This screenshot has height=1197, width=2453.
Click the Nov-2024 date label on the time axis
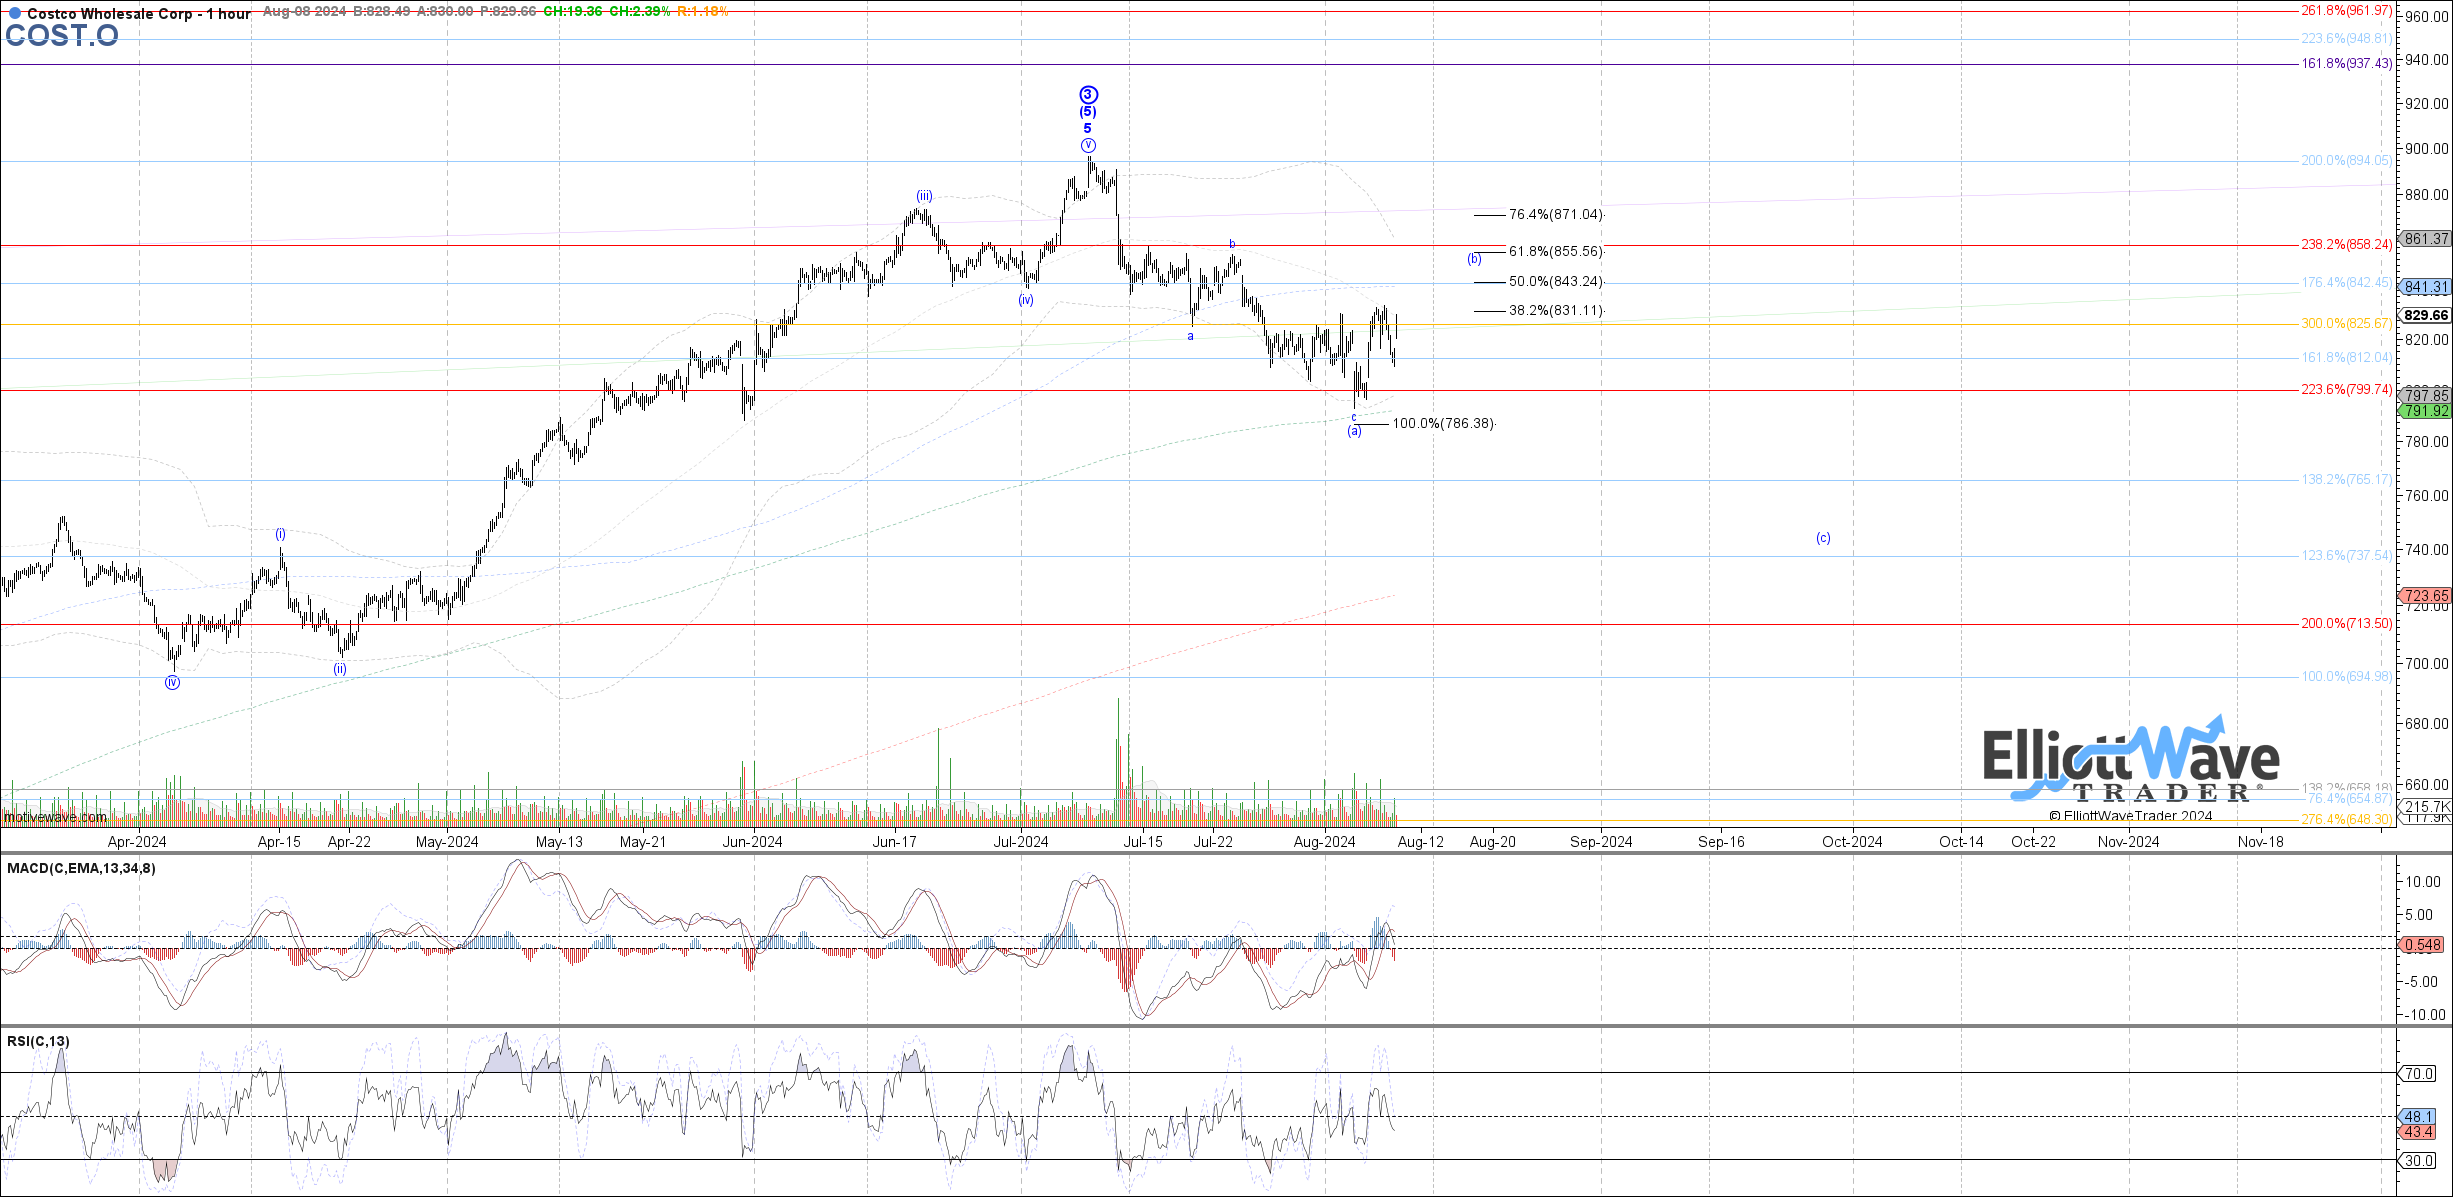(x=2128, y=842)
